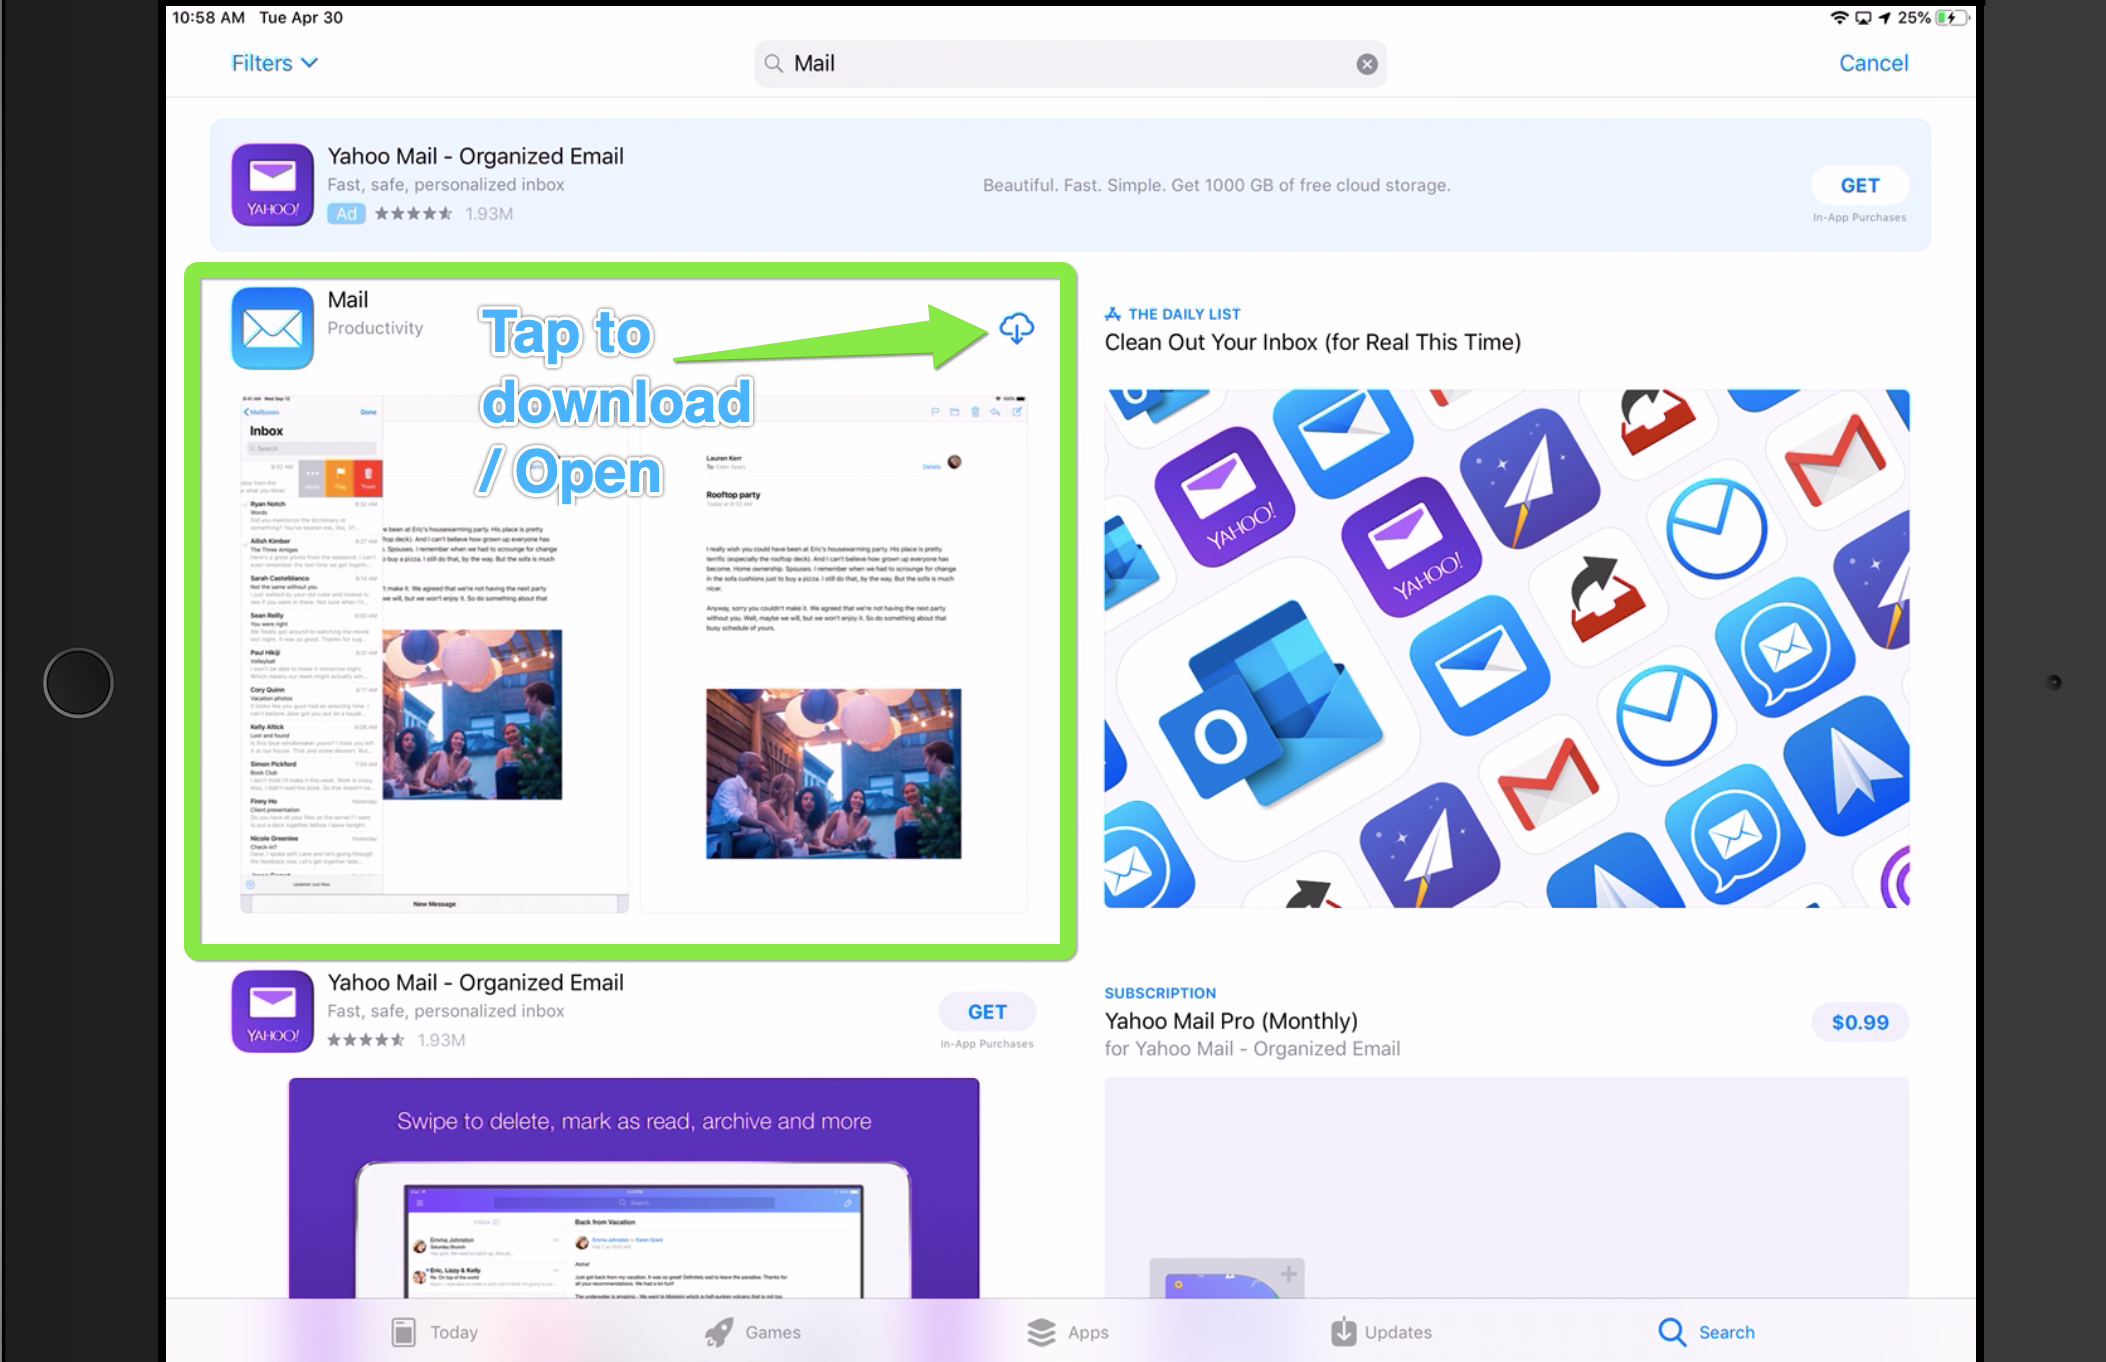Cancel the App Store search

pos(1873,63)
